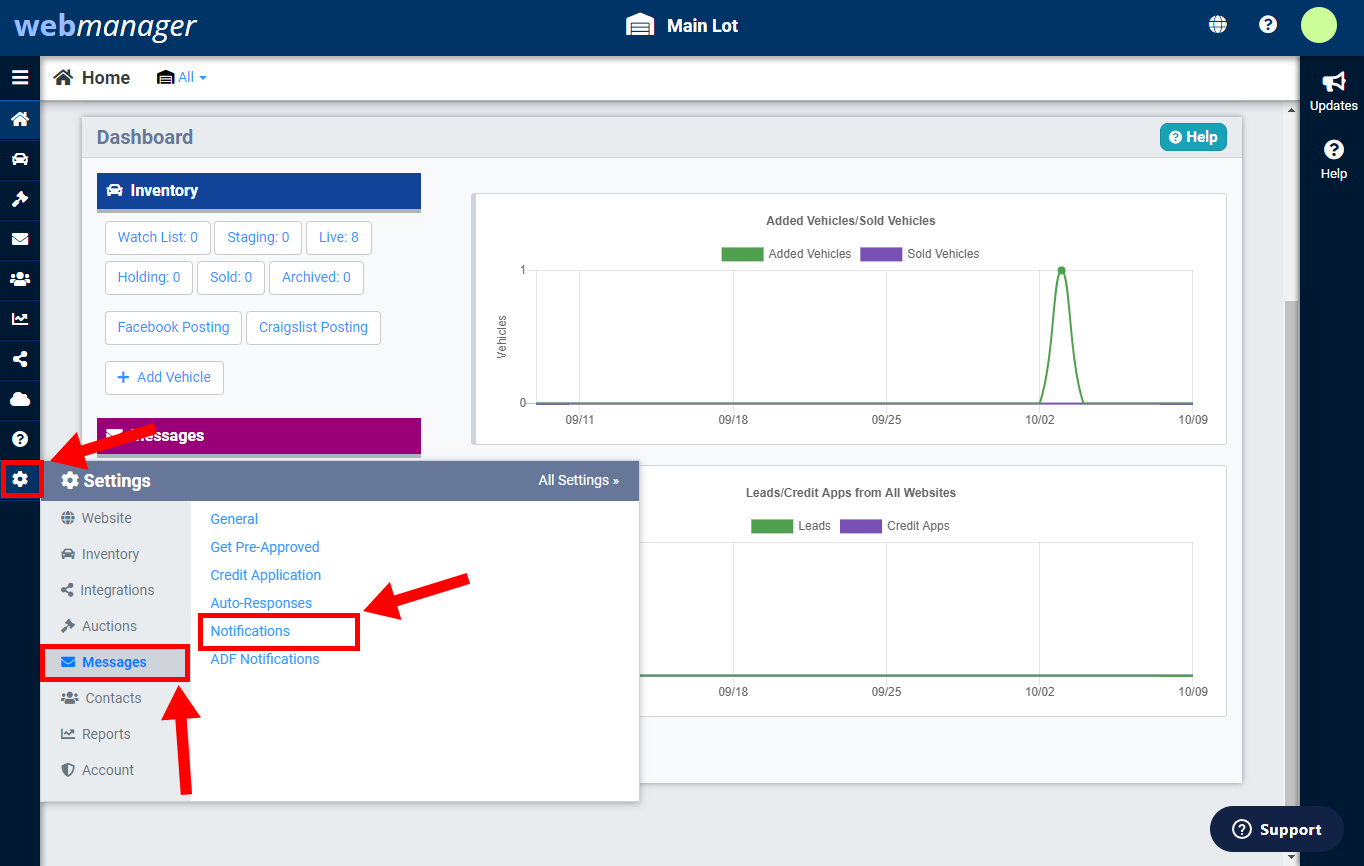Open Notifications settings link
Screen dimensions: 1364x866
click(x=250, y=631)
